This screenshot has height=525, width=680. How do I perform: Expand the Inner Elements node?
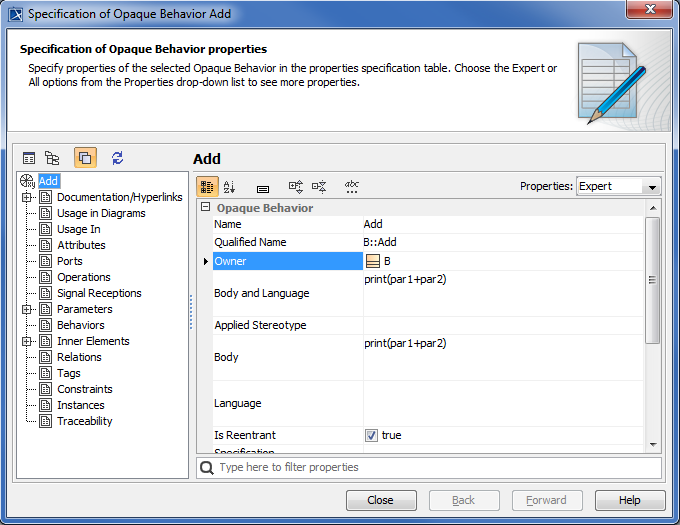click(x=27, y=341)
